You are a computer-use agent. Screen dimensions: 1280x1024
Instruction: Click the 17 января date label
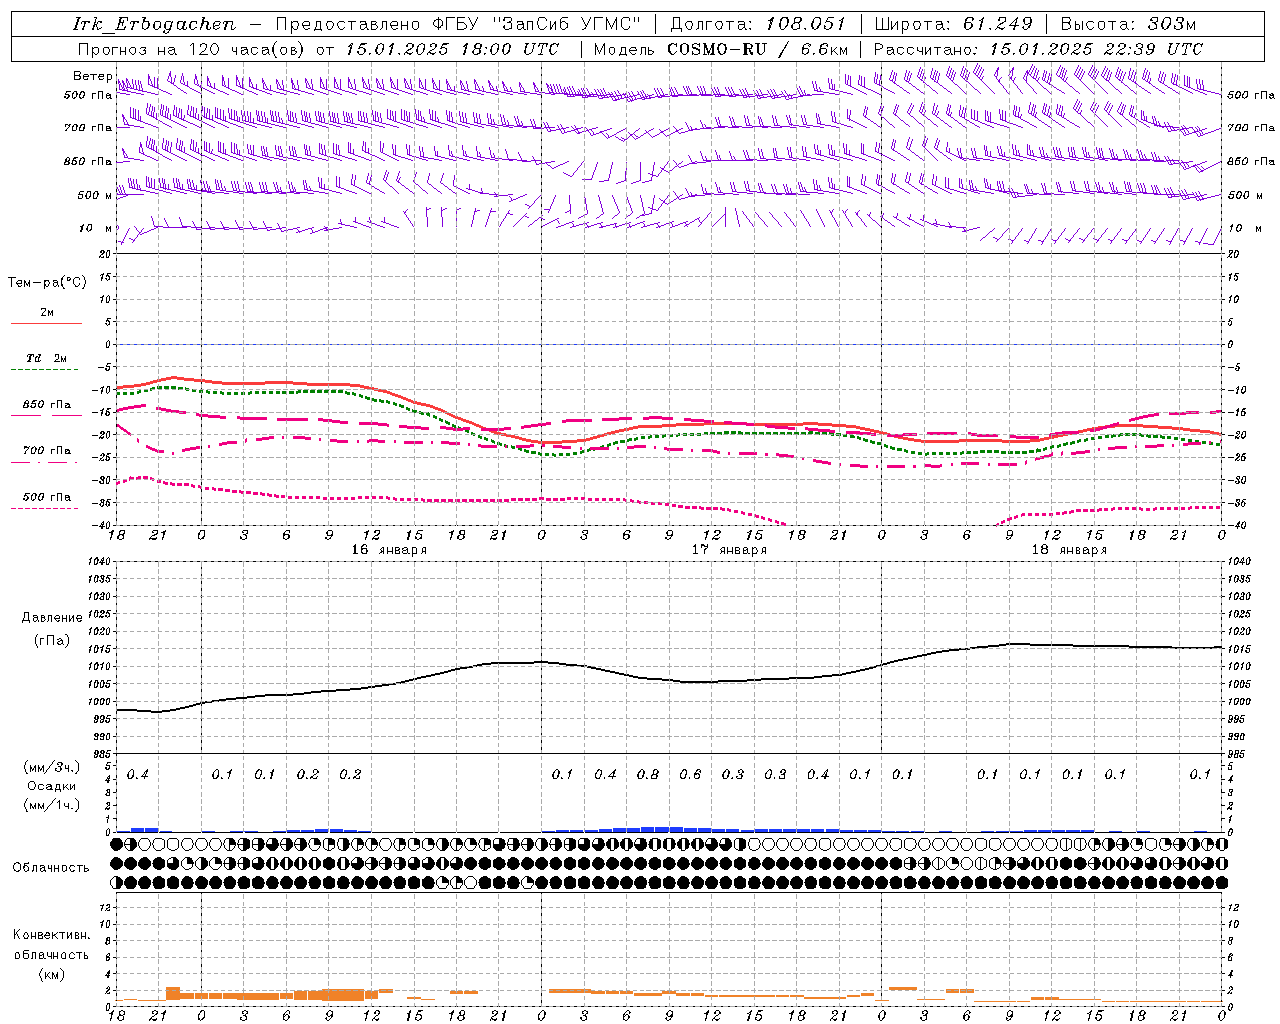pyautogui.click(x=729, y=550)
